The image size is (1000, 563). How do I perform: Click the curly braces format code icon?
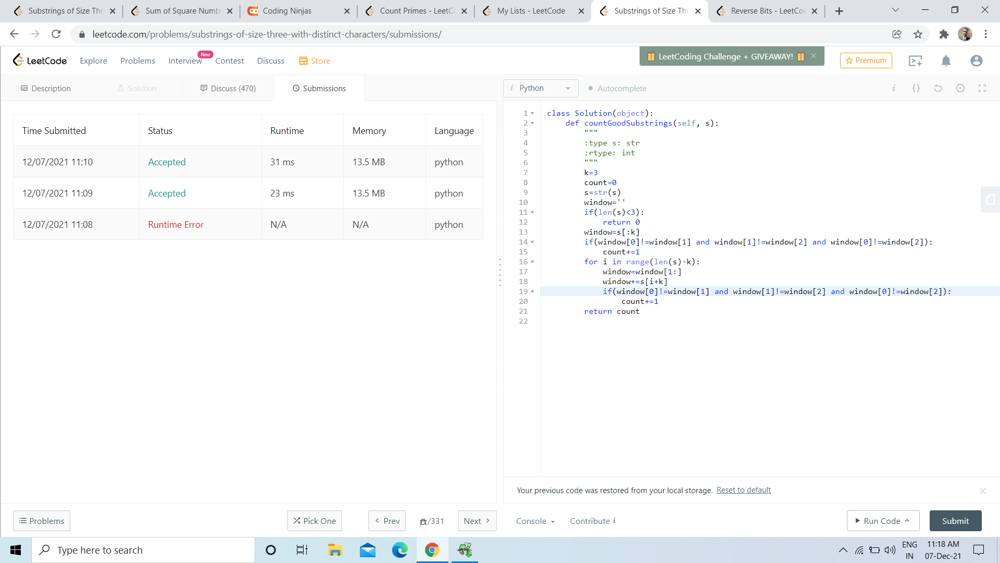(916, 88)
